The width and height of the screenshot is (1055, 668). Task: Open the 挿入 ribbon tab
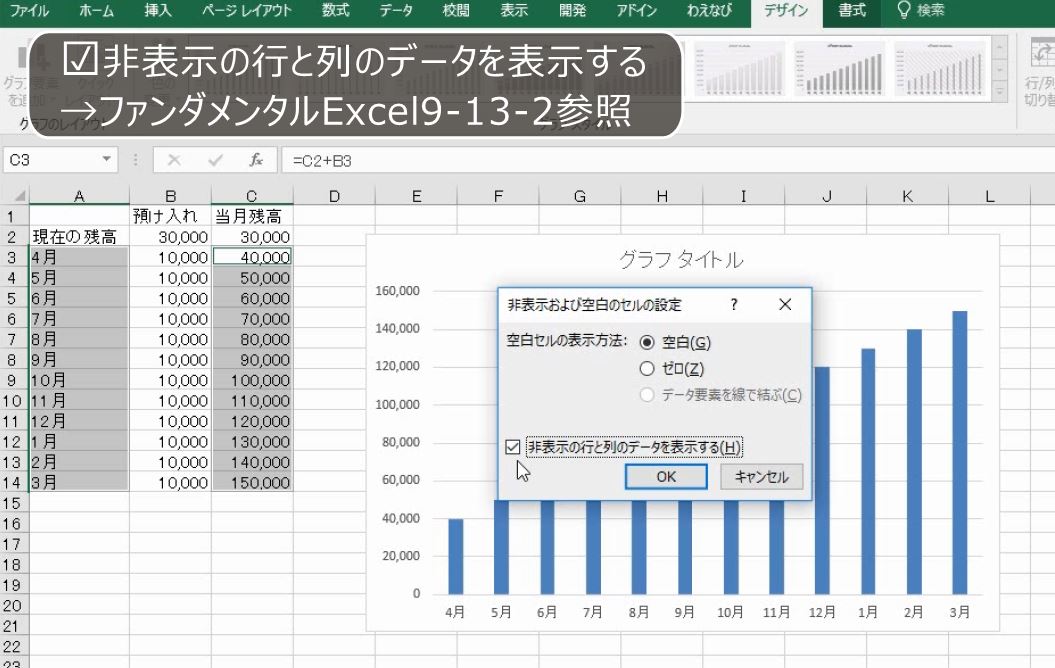pos(158,11)
